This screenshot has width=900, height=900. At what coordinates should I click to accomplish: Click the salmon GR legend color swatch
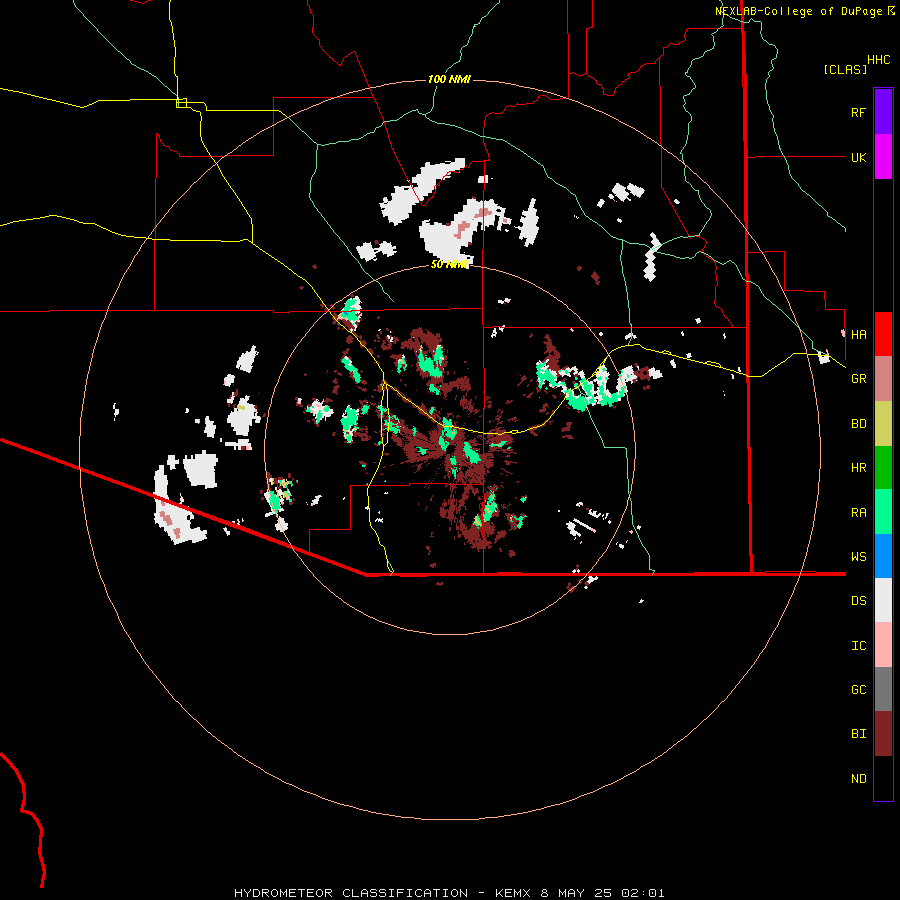883,379
